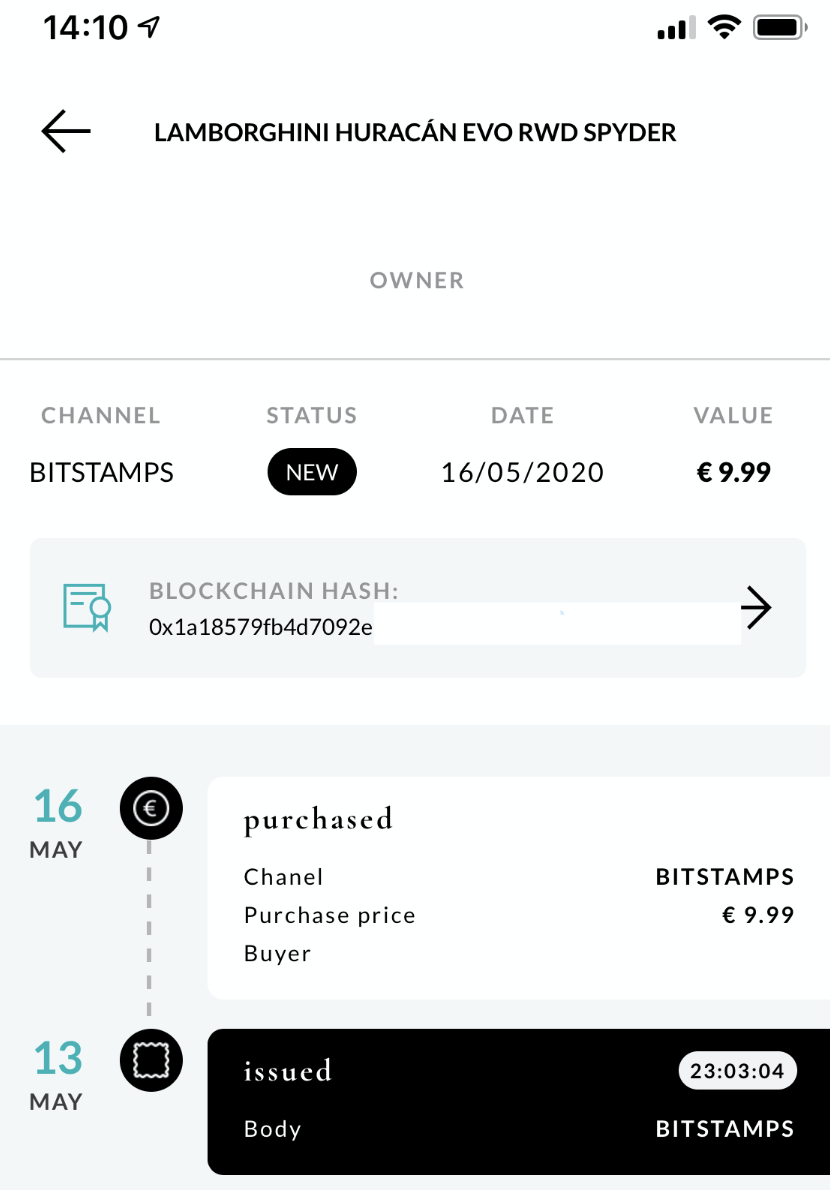Expand blockchain hash details with the right arrow
The height and width of the screenshot is (1190, 830).
758,606
